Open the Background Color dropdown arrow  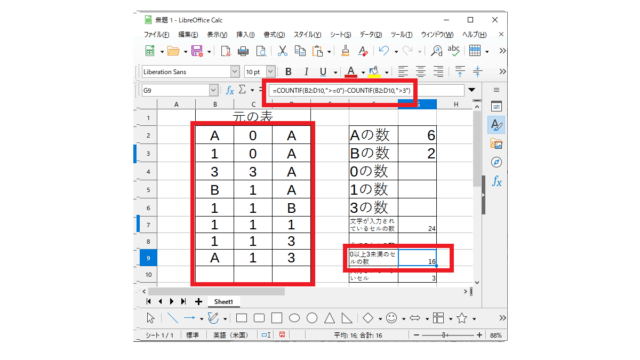pos(387,73)
